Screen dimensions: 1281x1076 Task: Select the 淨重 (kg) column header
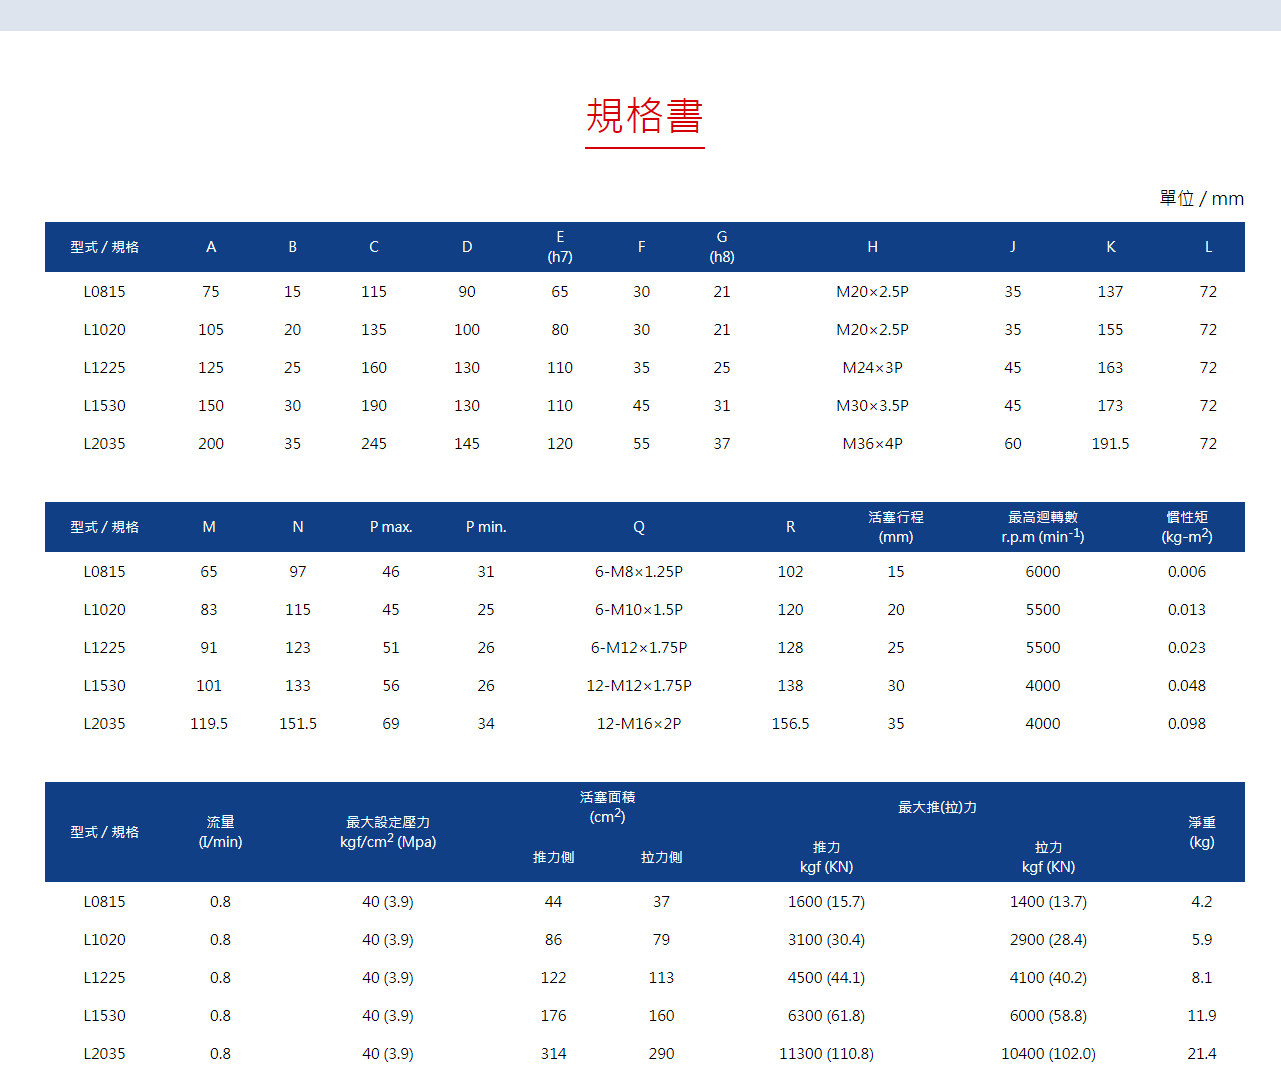click(x=1201, y=831)
